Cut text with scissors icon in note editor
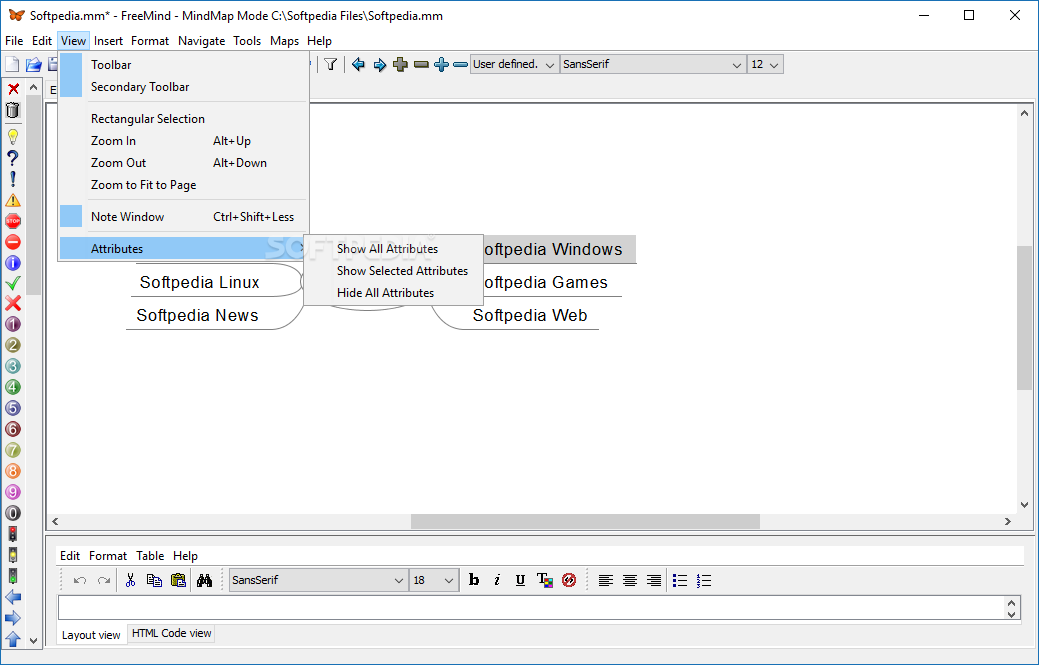This screenshot has height=665, width=1039. (x=131, y=580)
